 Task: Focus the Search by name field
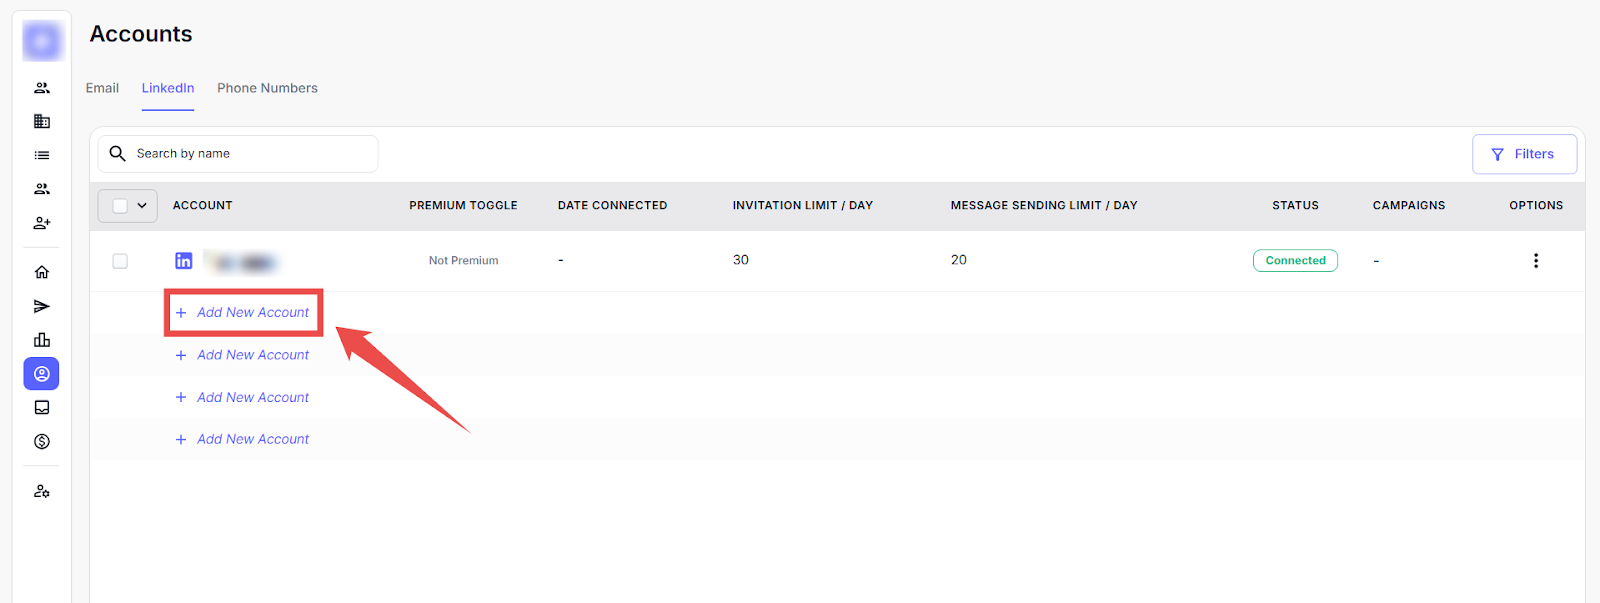point(250,154)
